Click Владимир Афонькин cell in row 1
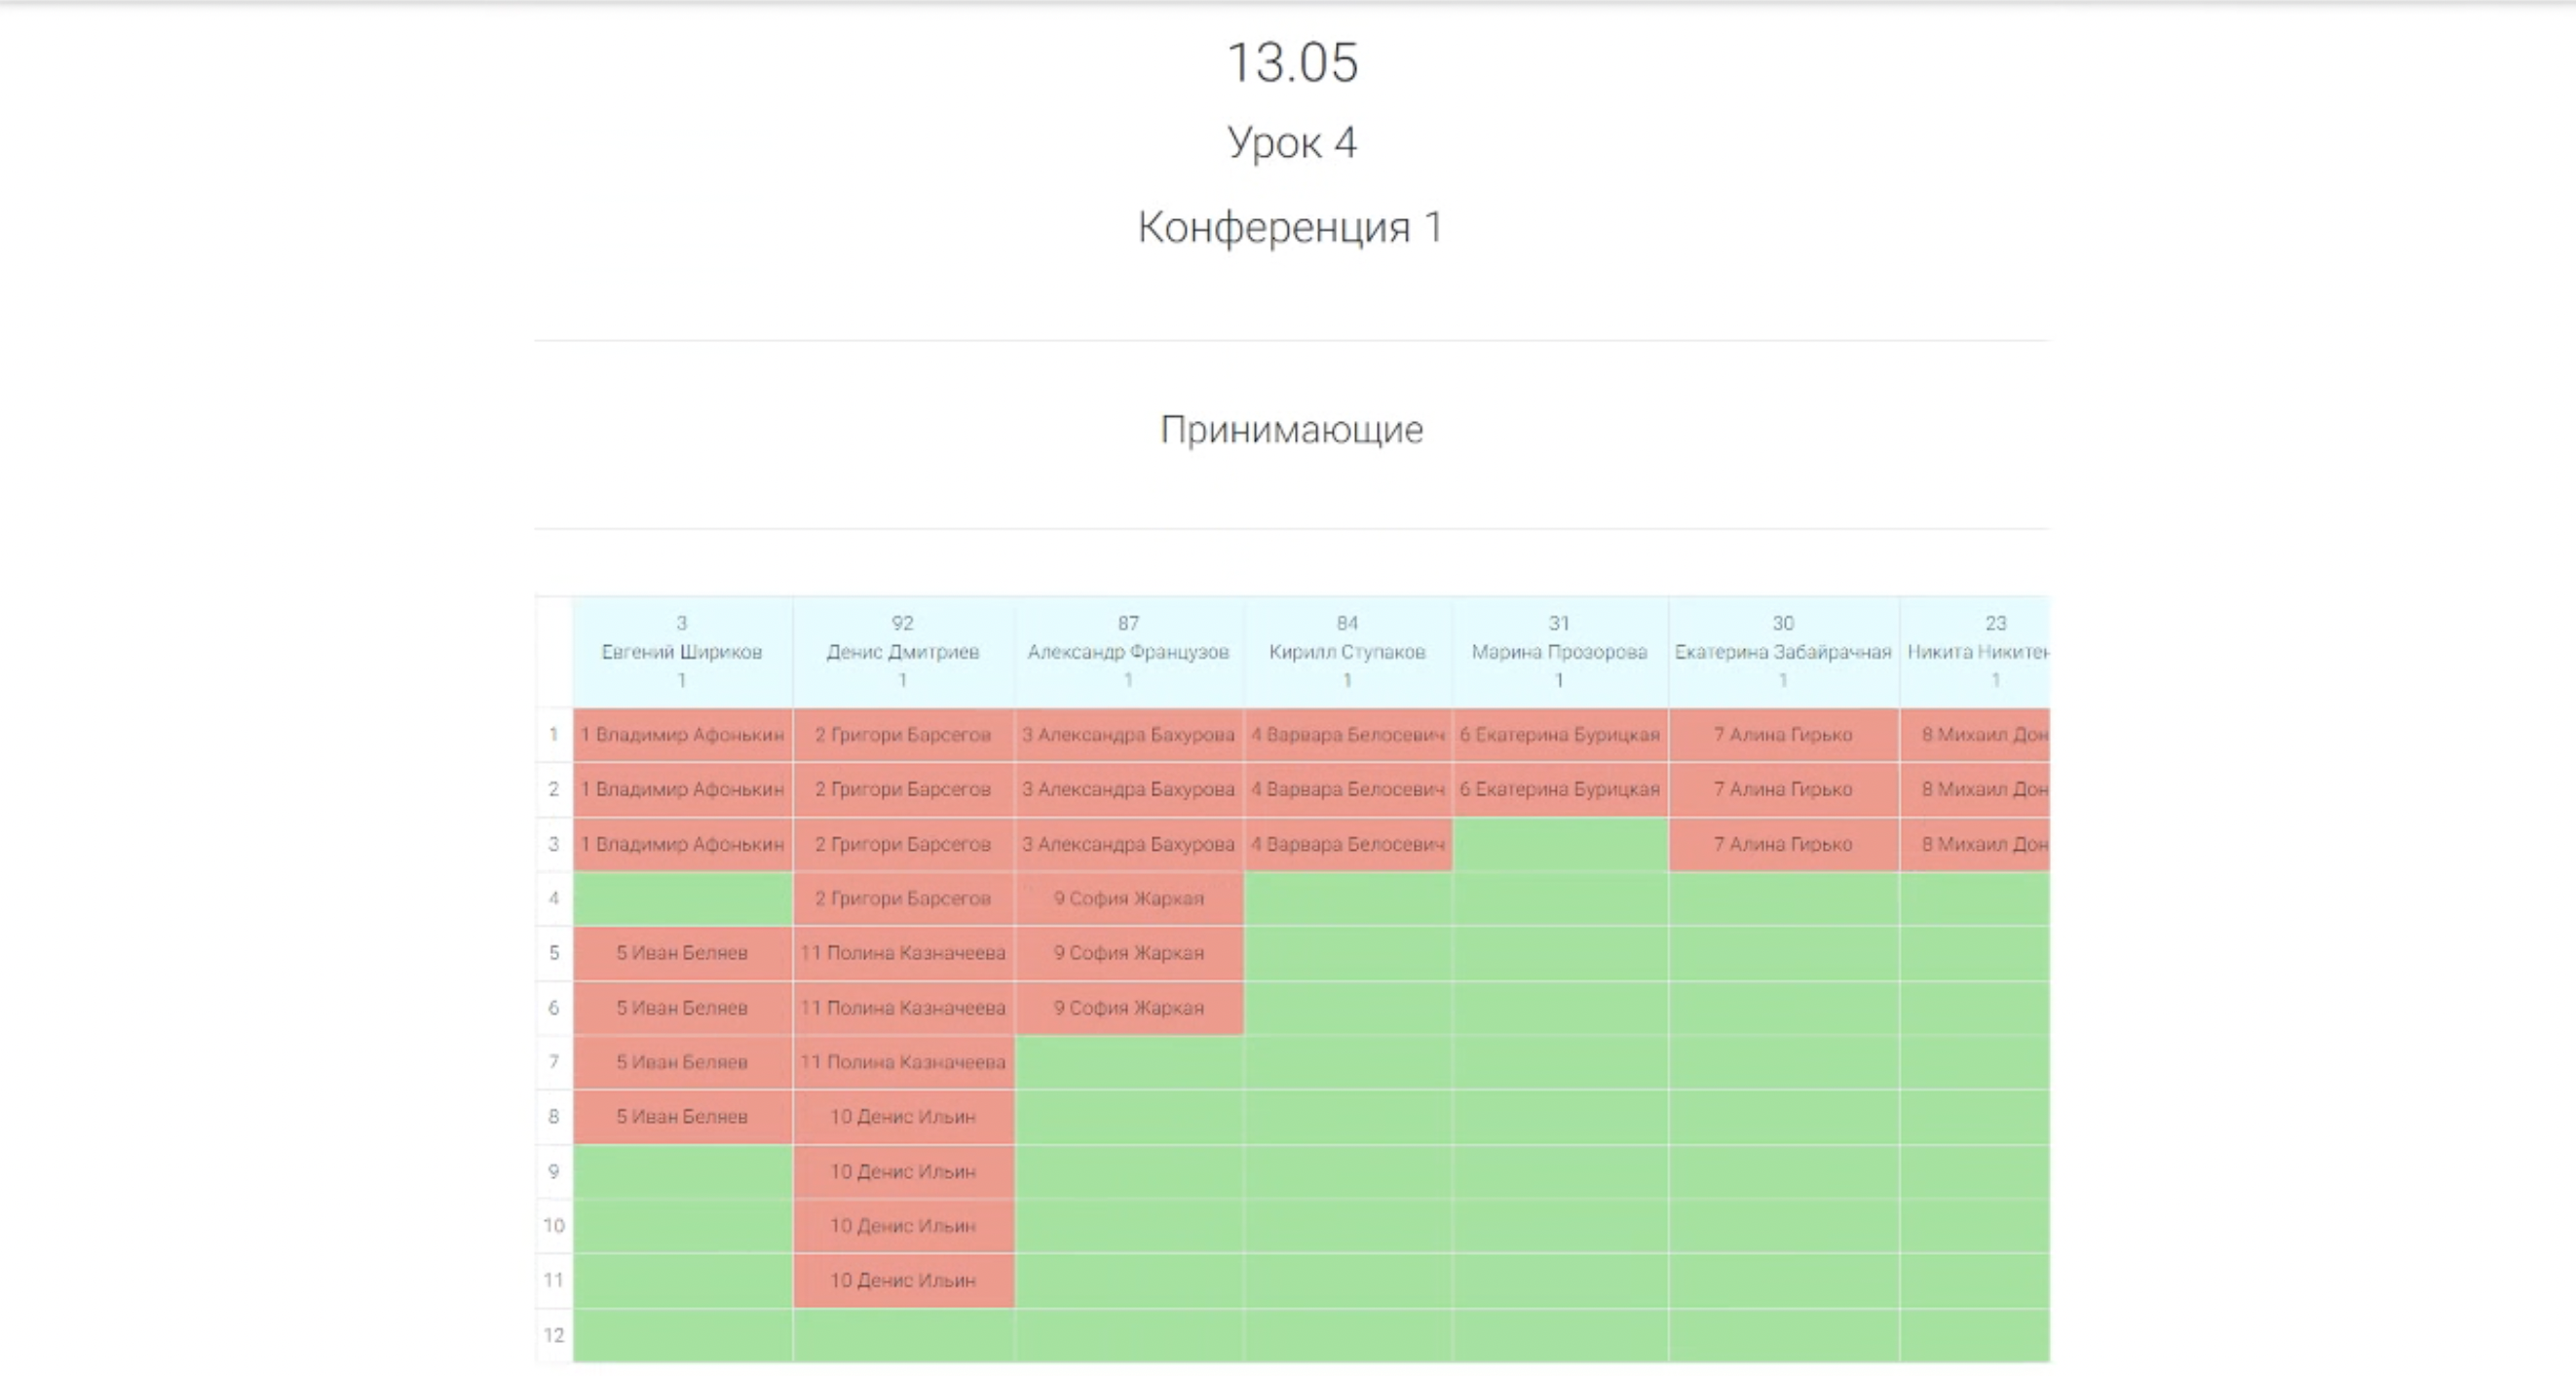The image size is (2576, 1376). [x=683, y=735]
